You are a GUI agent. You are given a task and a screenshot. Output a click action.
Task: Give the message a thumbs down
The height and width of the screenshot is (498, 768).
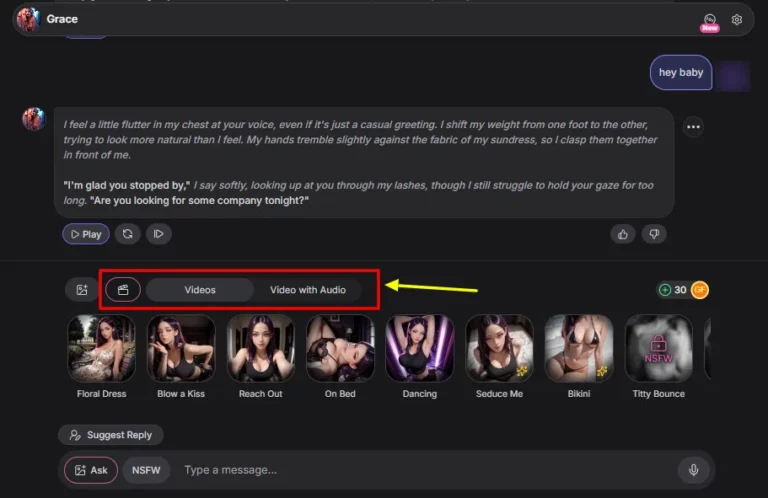coord(654,235)
